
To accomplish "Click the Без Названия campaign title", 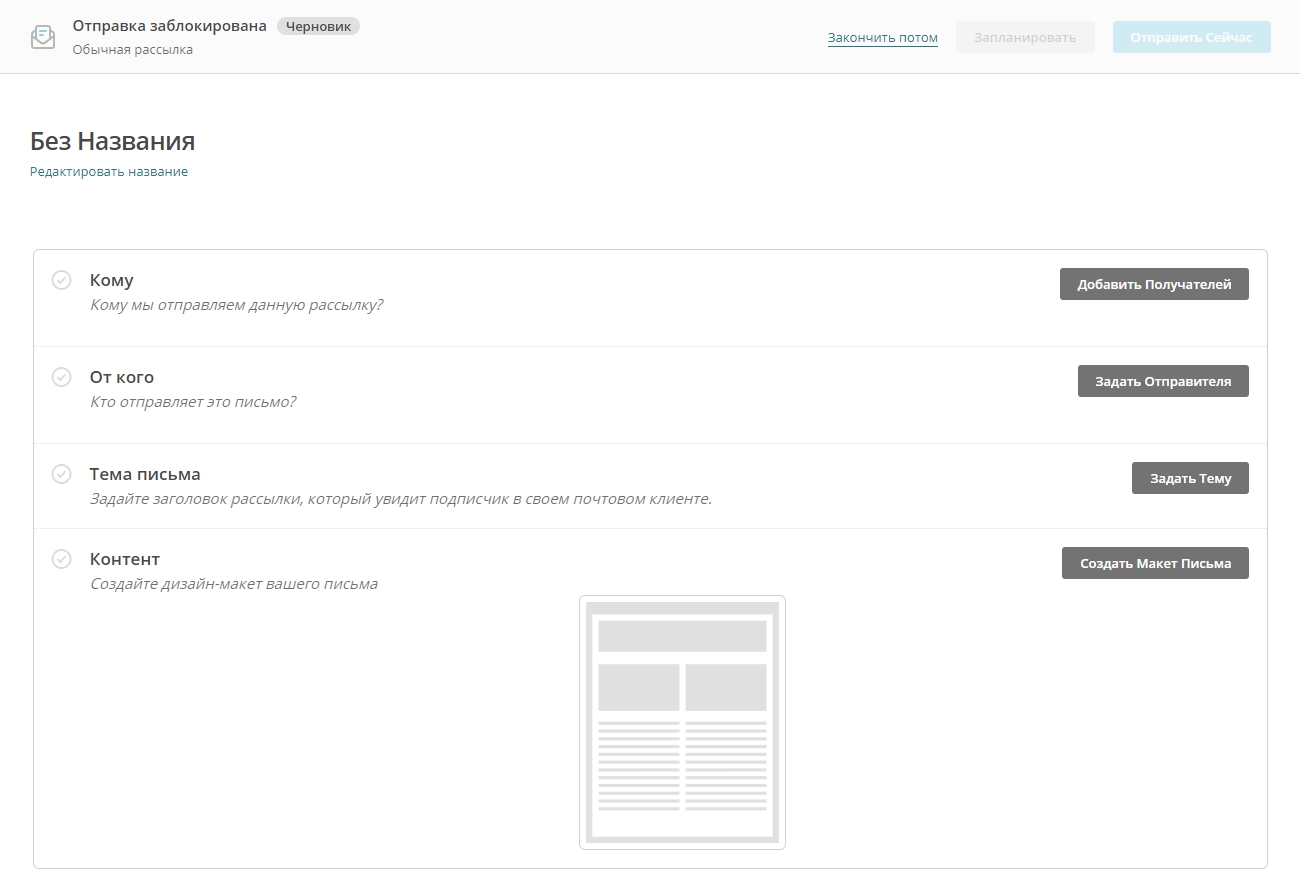I will (x=112, y=141).
